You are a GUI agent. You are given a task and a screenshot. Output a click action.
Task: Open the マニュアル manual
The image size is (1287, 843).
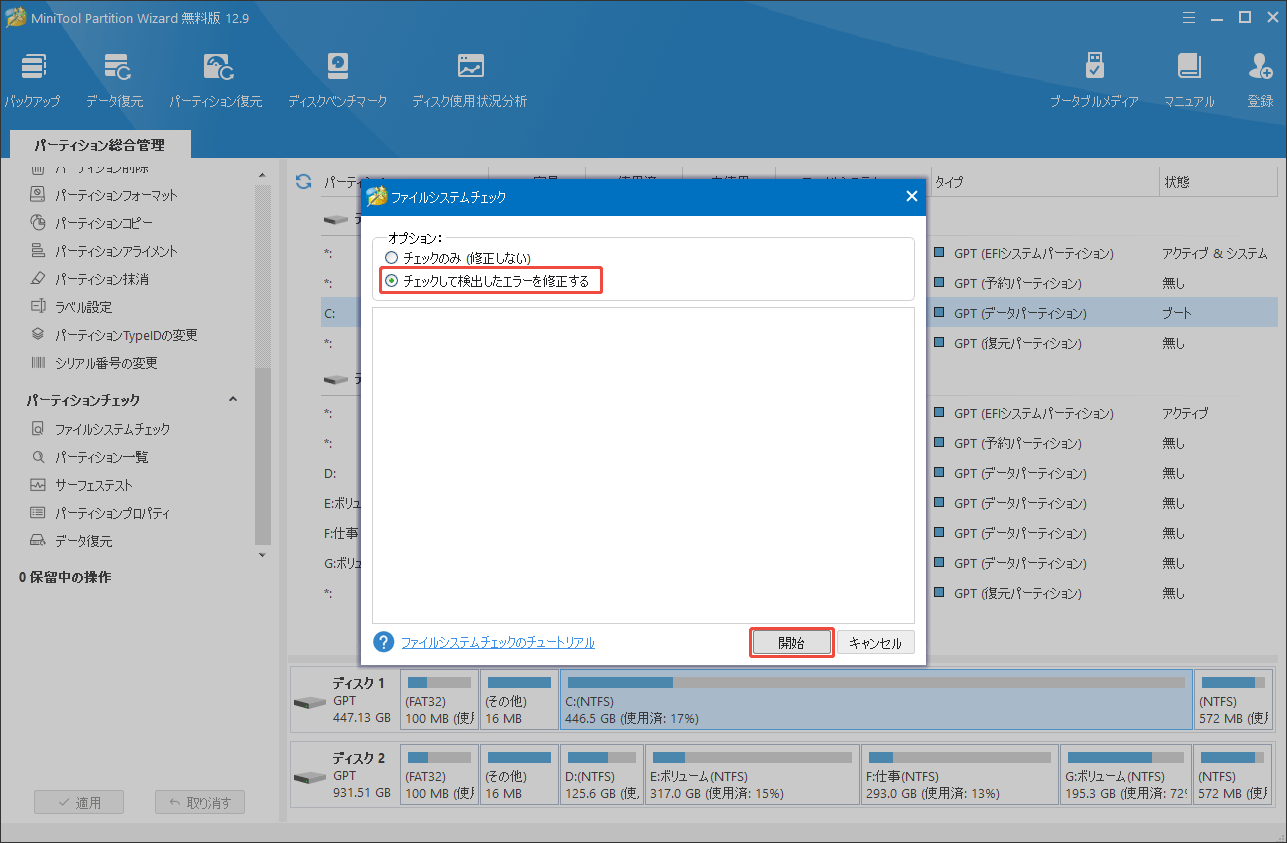[x=1188, y=78]
